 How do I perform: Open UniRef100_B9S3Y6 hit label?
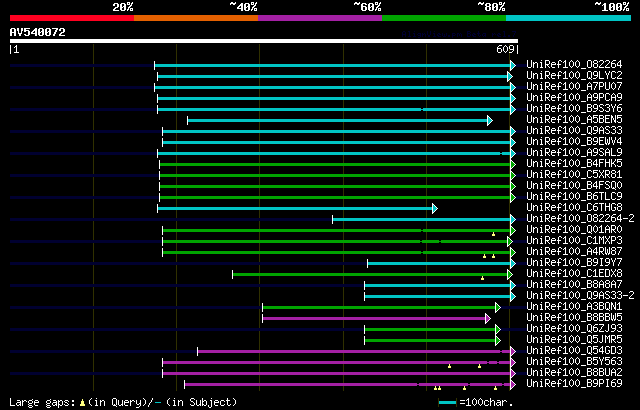pyautogui.click(x=574, y=109)
